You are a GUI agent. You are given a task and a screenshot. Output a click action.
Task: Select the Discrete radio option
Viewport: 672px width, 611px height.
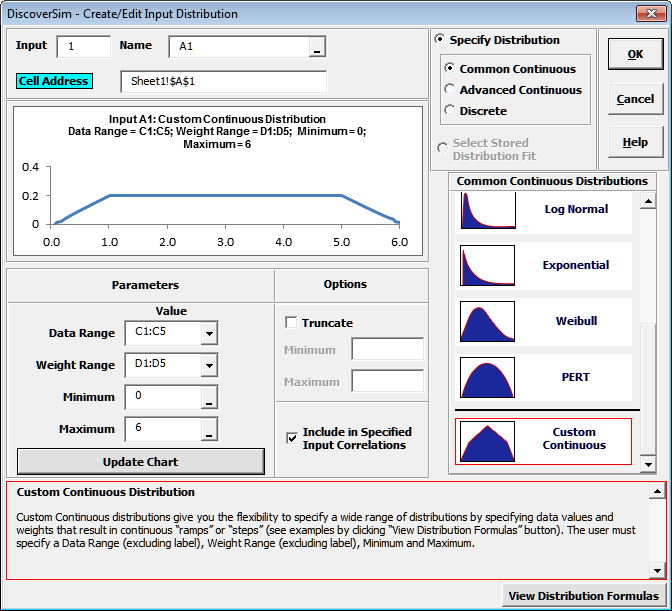(450, 111)
